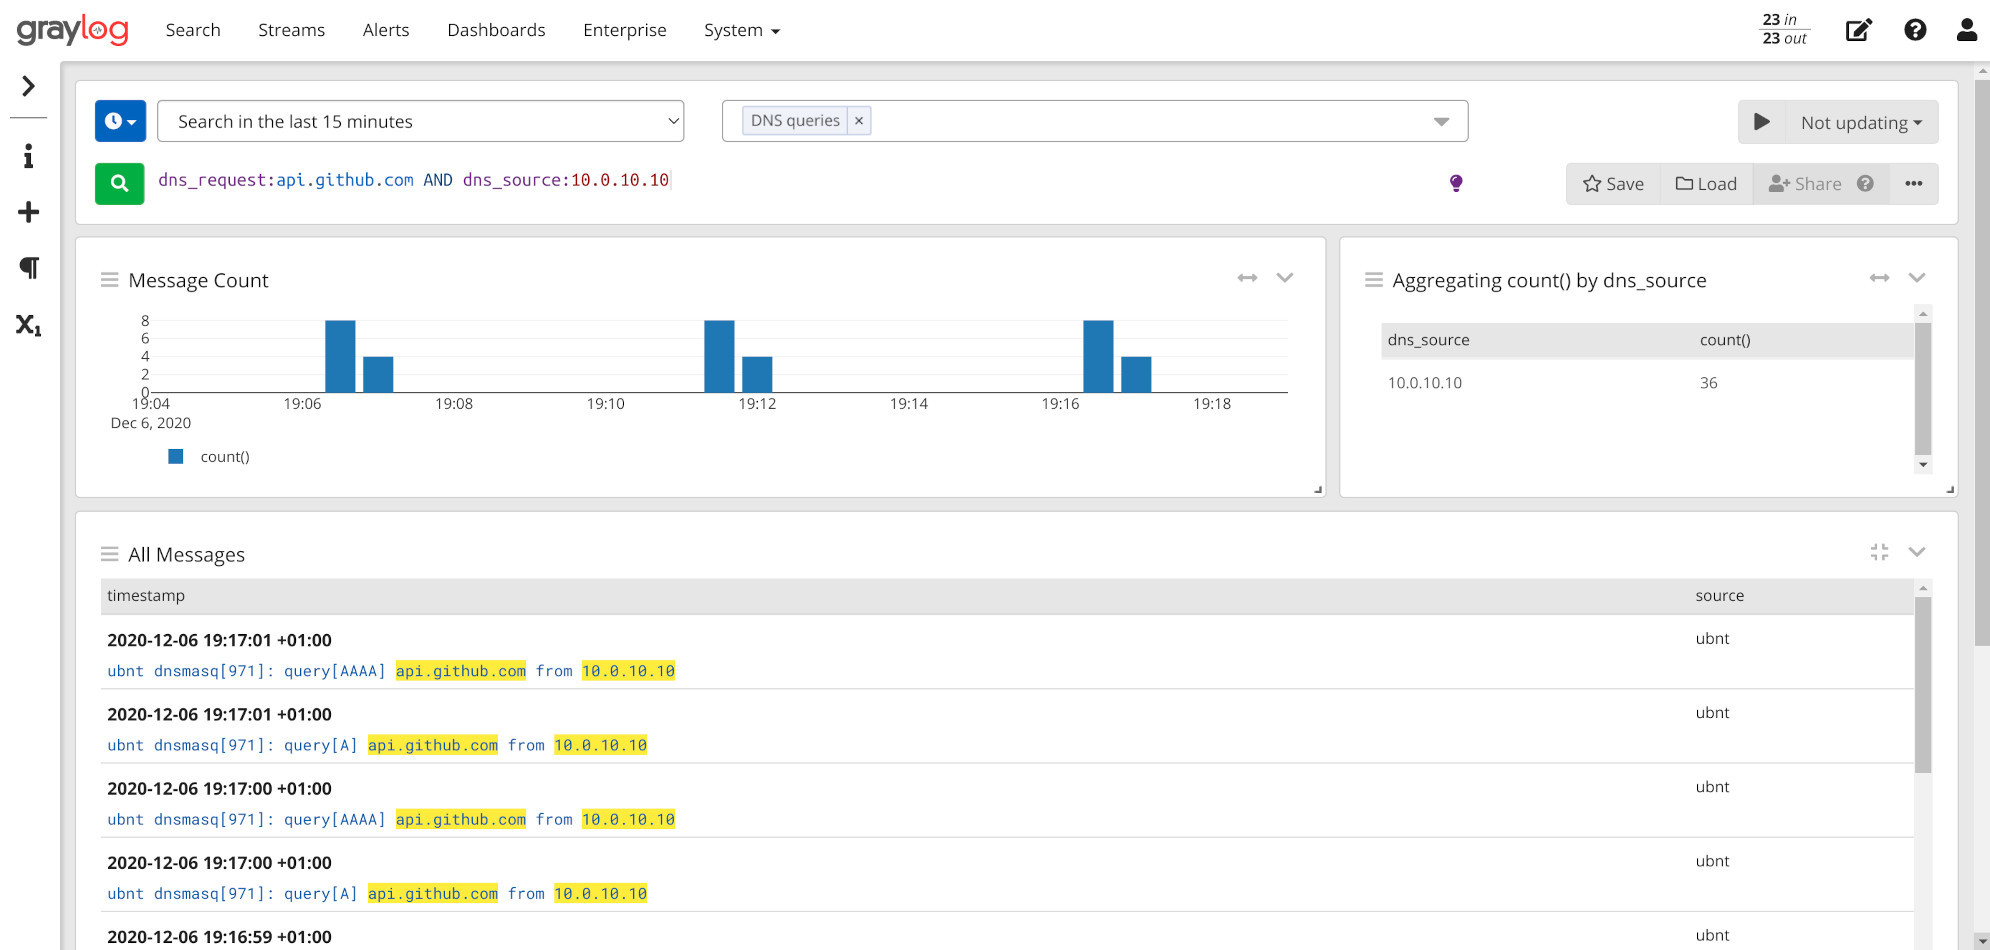The image size is (1990, 950).
Task: Click the All Messages list scrollbar thumb
Action: pos(1922,685)
